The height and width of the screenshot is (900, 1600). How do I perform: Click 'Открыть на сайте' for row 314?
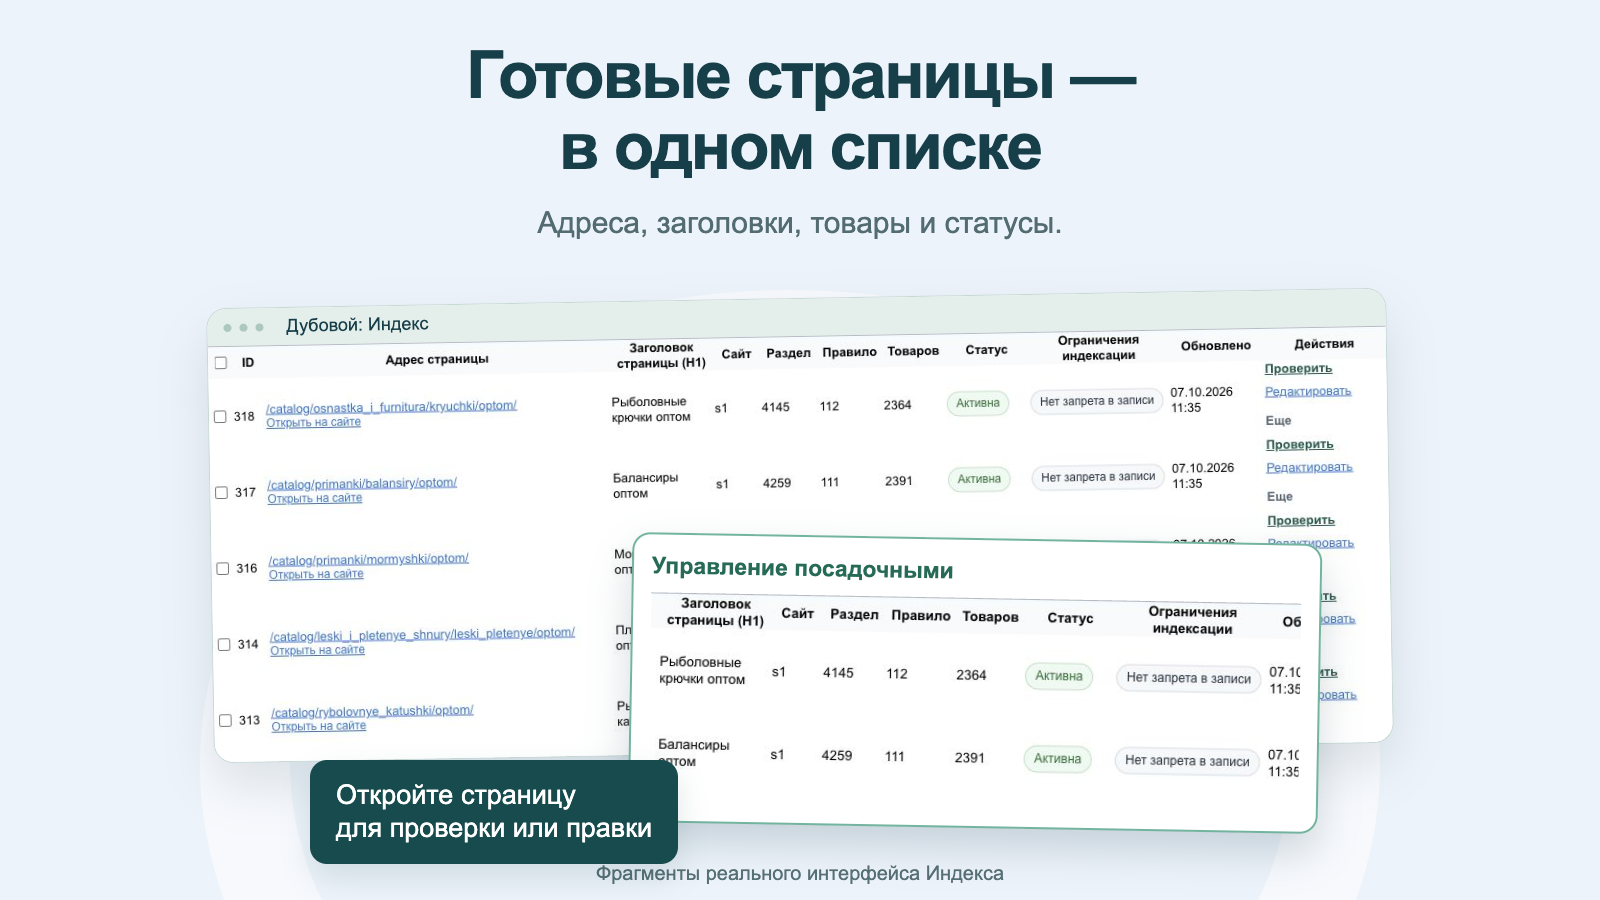tap(317, 650)
